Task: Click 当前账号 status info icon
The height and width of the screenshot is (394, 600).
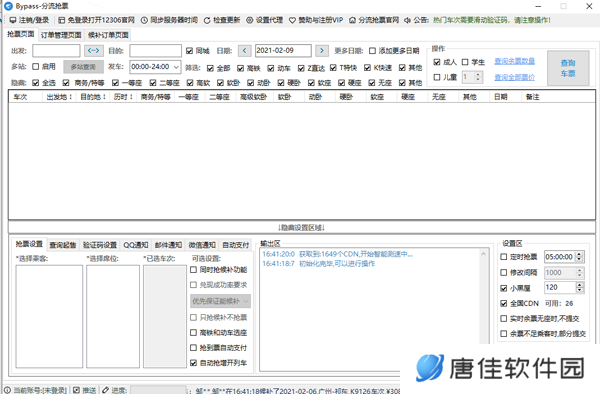Action: (7, 390)
